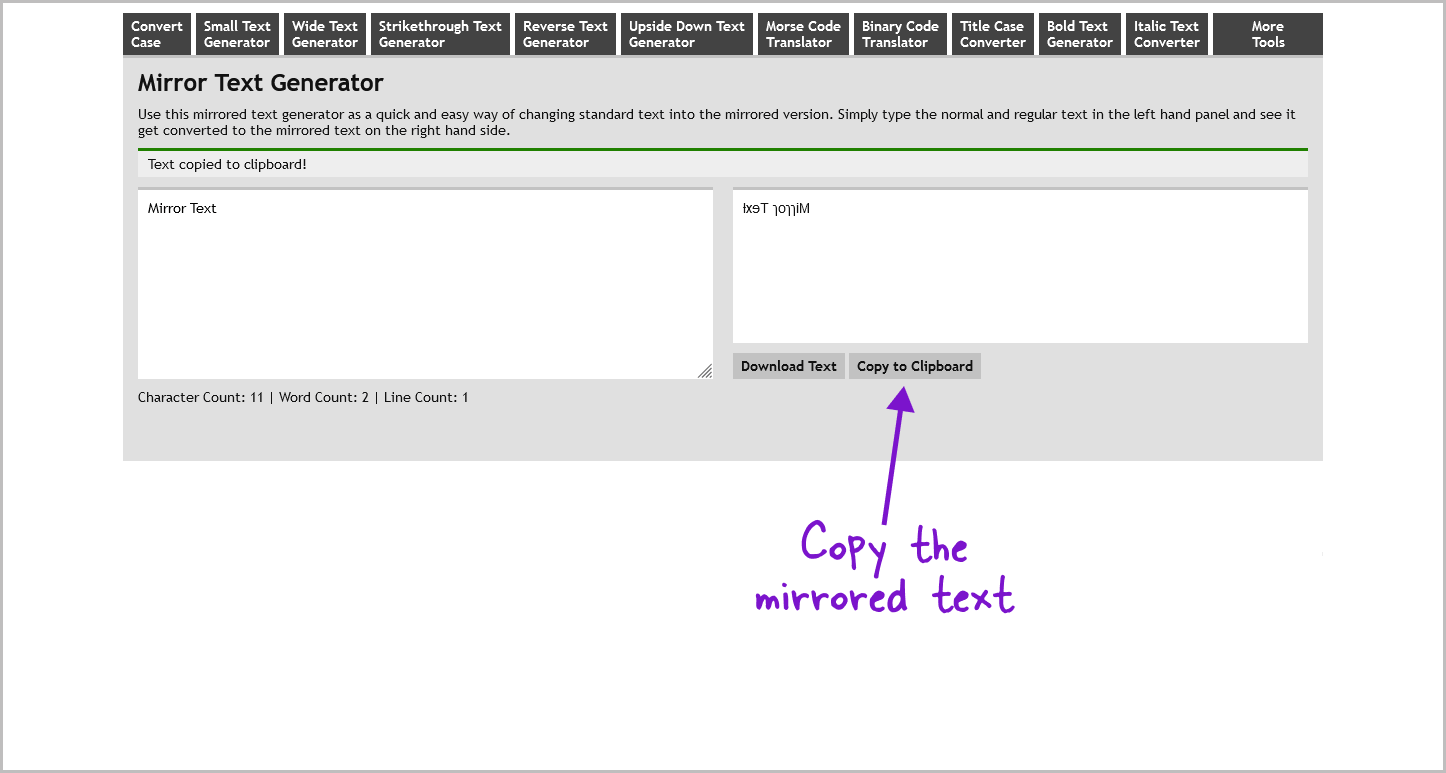Click the textarea resize handle

click(x=706, y=372)
